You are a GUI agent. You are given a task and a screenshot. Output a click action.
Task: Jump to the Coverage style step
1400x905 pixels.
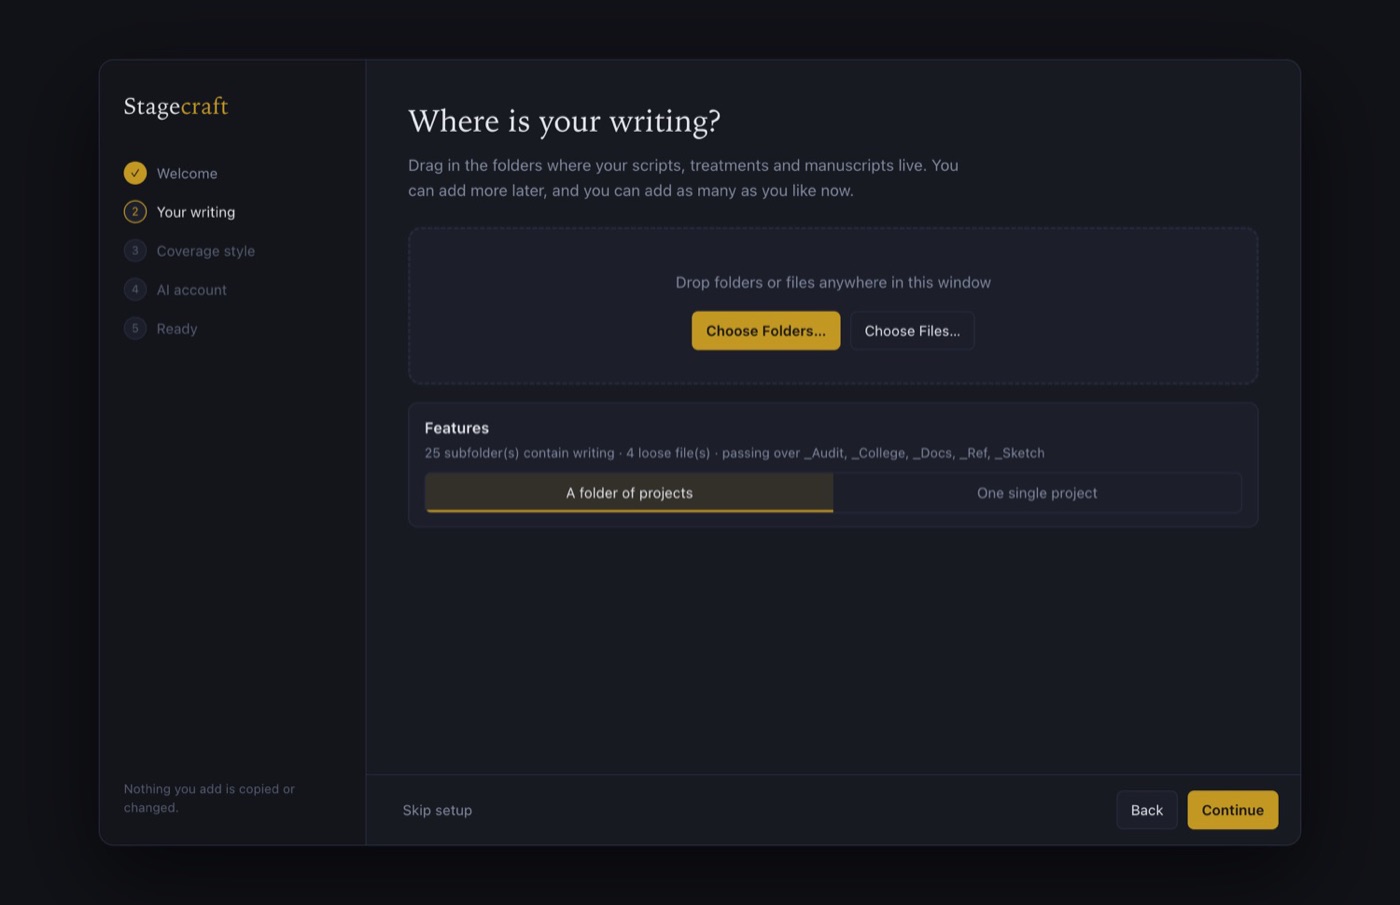[x=206, y=252]
